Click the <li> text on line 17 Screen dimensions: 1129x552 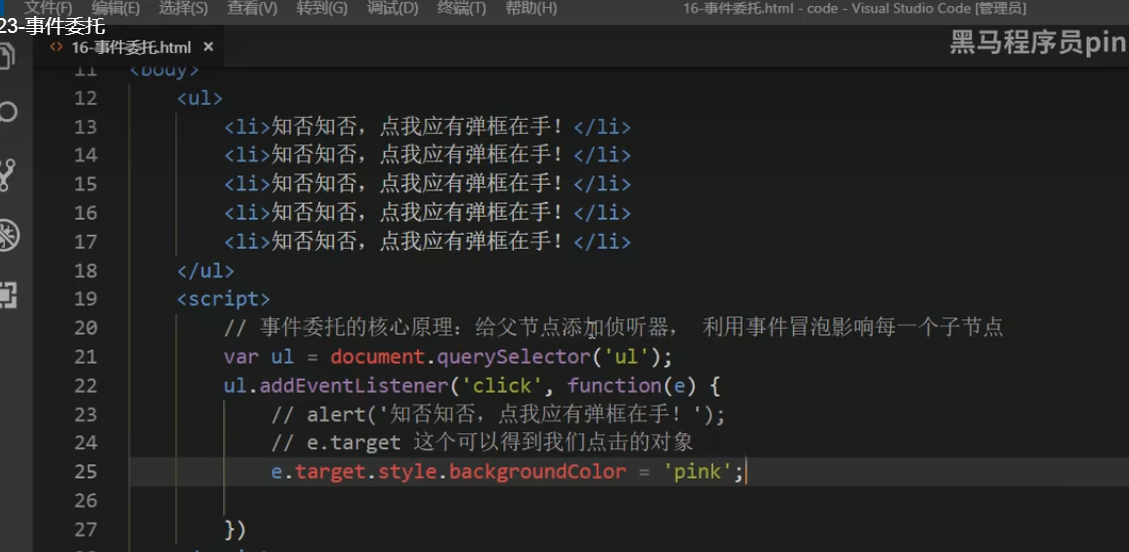pos(427,242)
